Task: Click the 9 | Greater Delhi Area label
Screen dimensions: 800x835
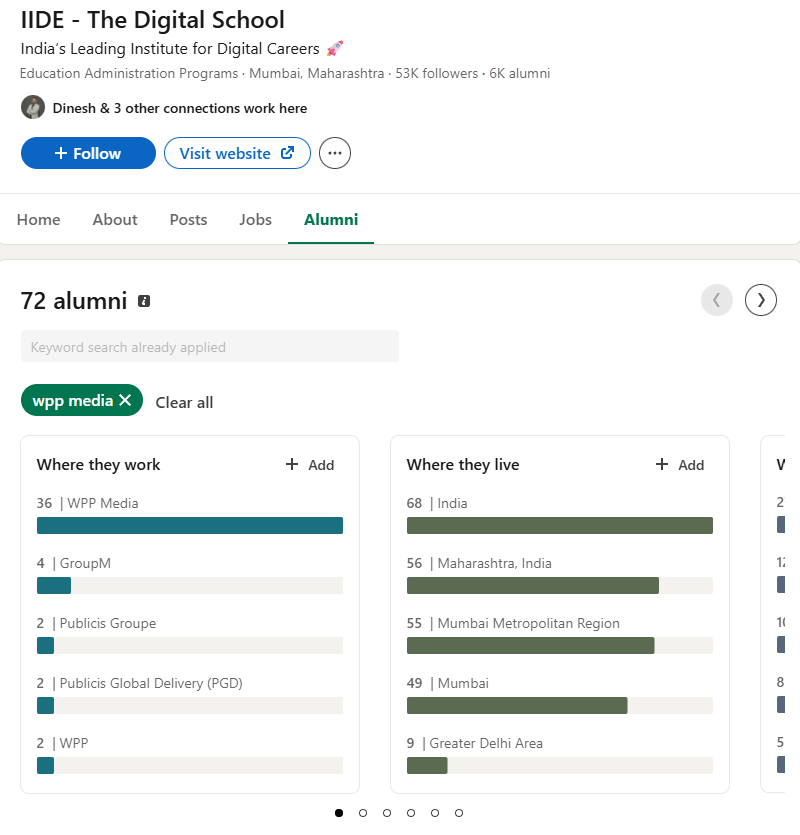Action: click(475, 743)
